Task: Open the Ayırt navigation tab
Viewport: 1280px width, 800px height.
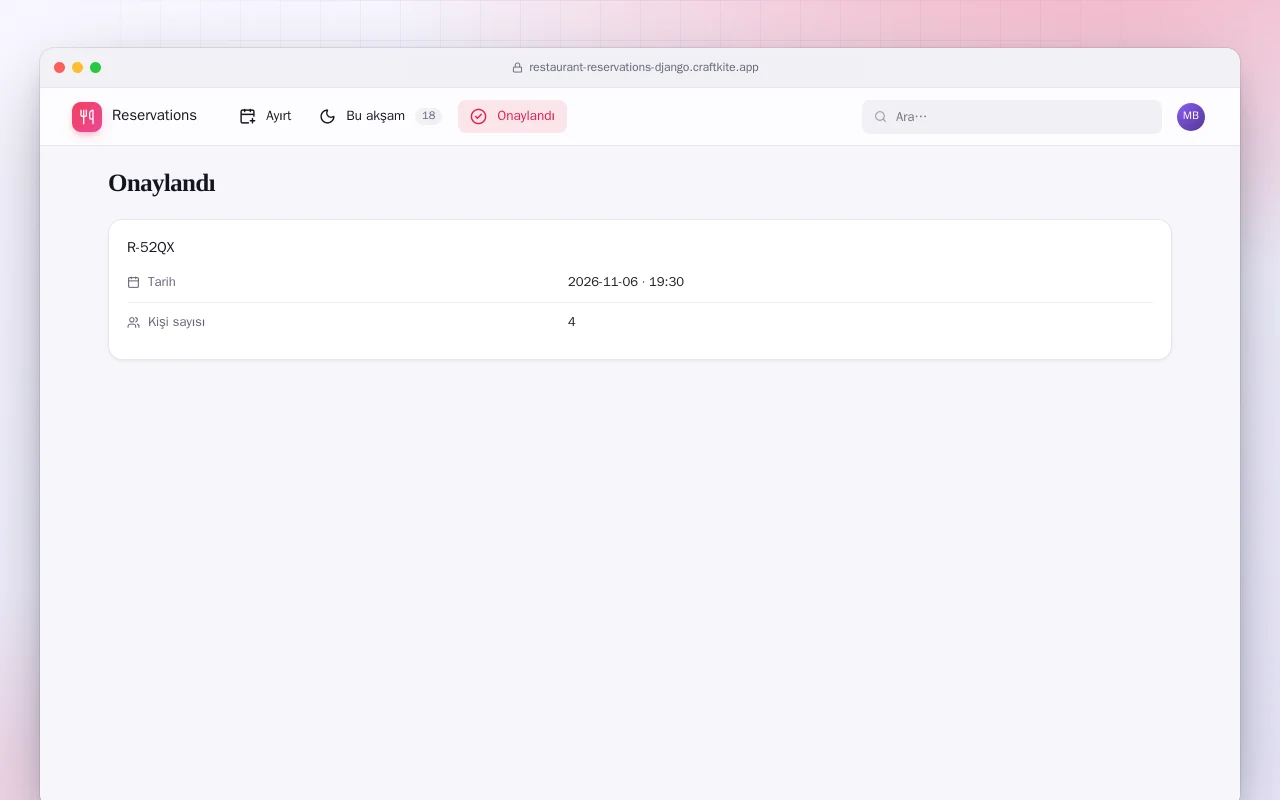Action: pos(266,116)
